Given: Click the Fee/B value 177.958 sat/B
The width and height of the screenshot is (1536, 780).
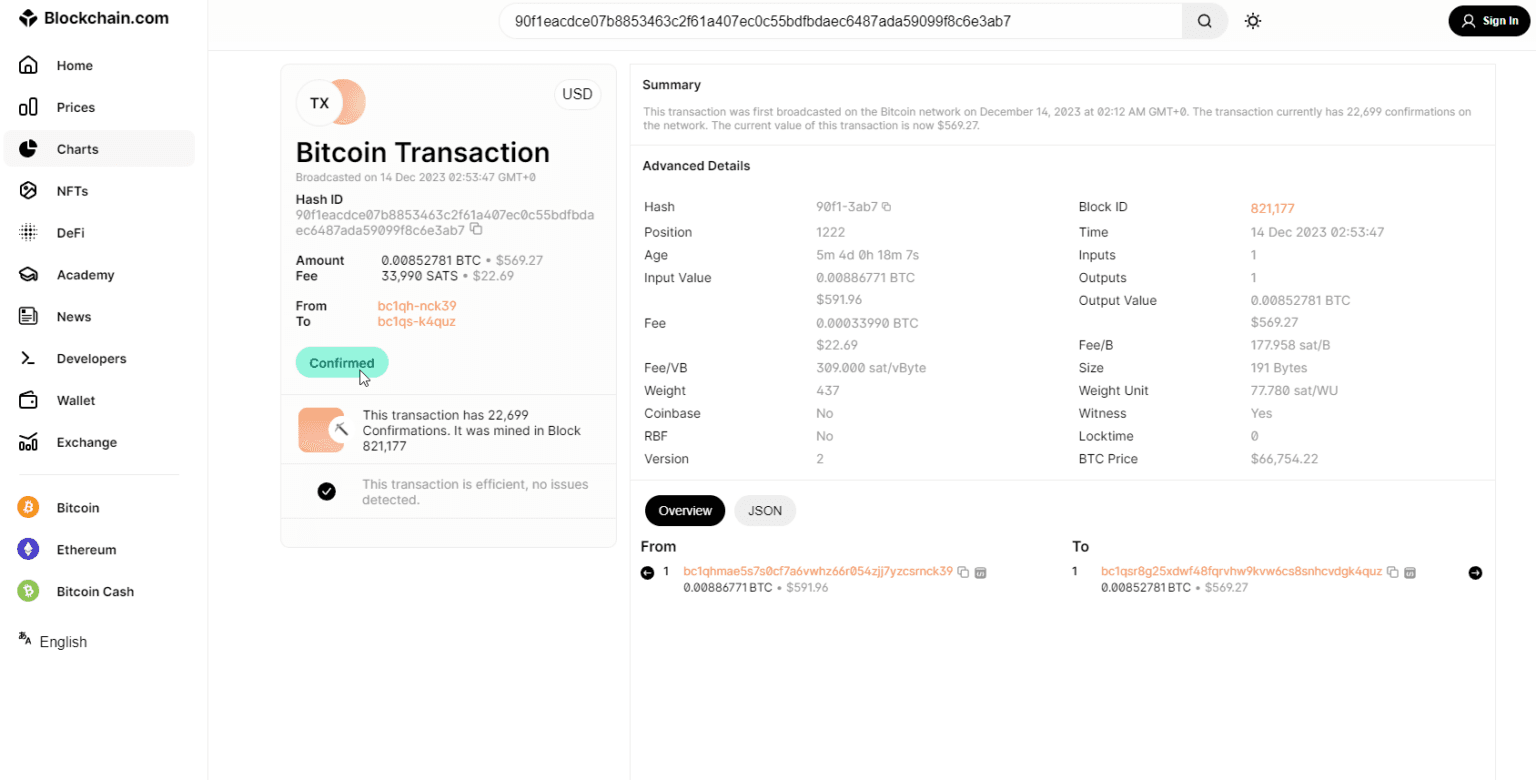Looking at the screenshot, I should click(1290, 345).
